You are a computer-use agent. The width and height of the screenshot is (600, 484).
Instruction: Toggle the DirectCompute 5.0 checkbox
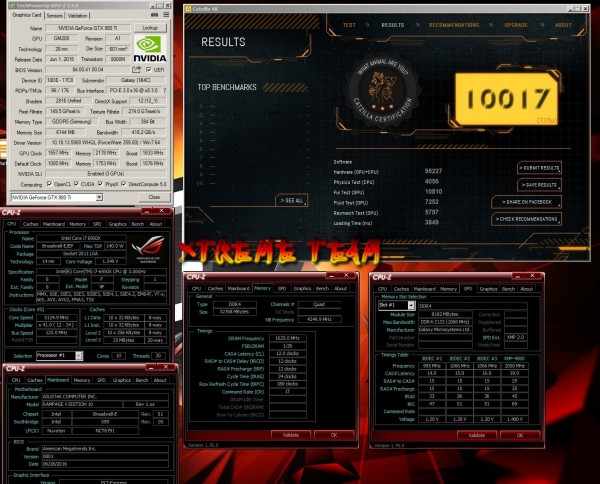(x=124, y=184)
